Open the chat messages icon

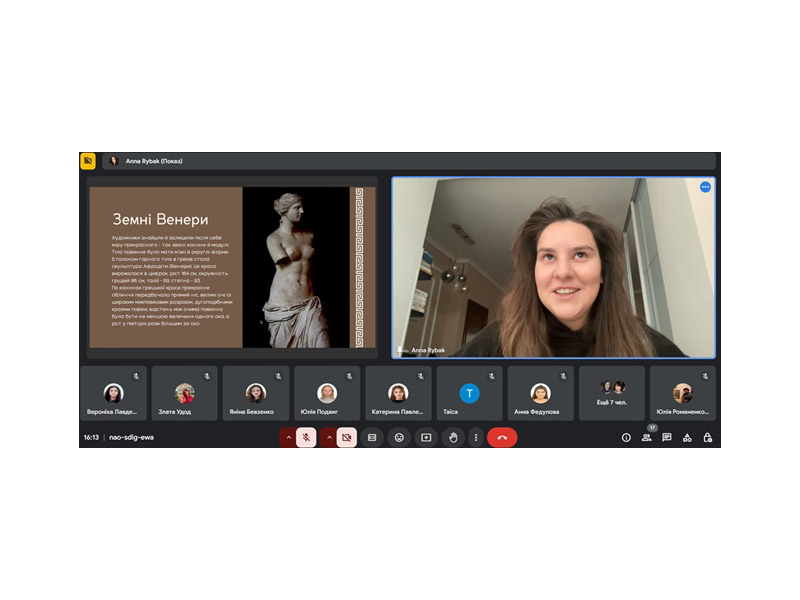tap(667, 437)
